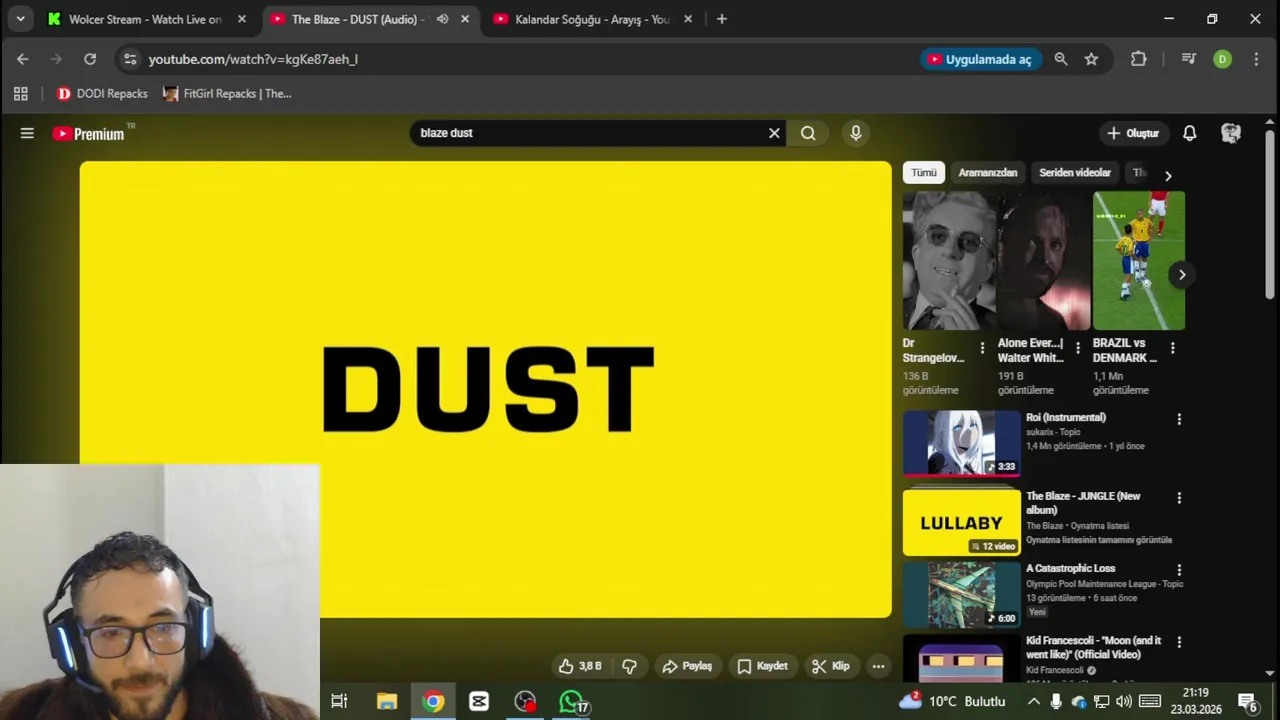Image resolution: width=1280 pixels, height=720 pixels.
Task: Click the YouTube search magnifier button
Action: [808, 133]
